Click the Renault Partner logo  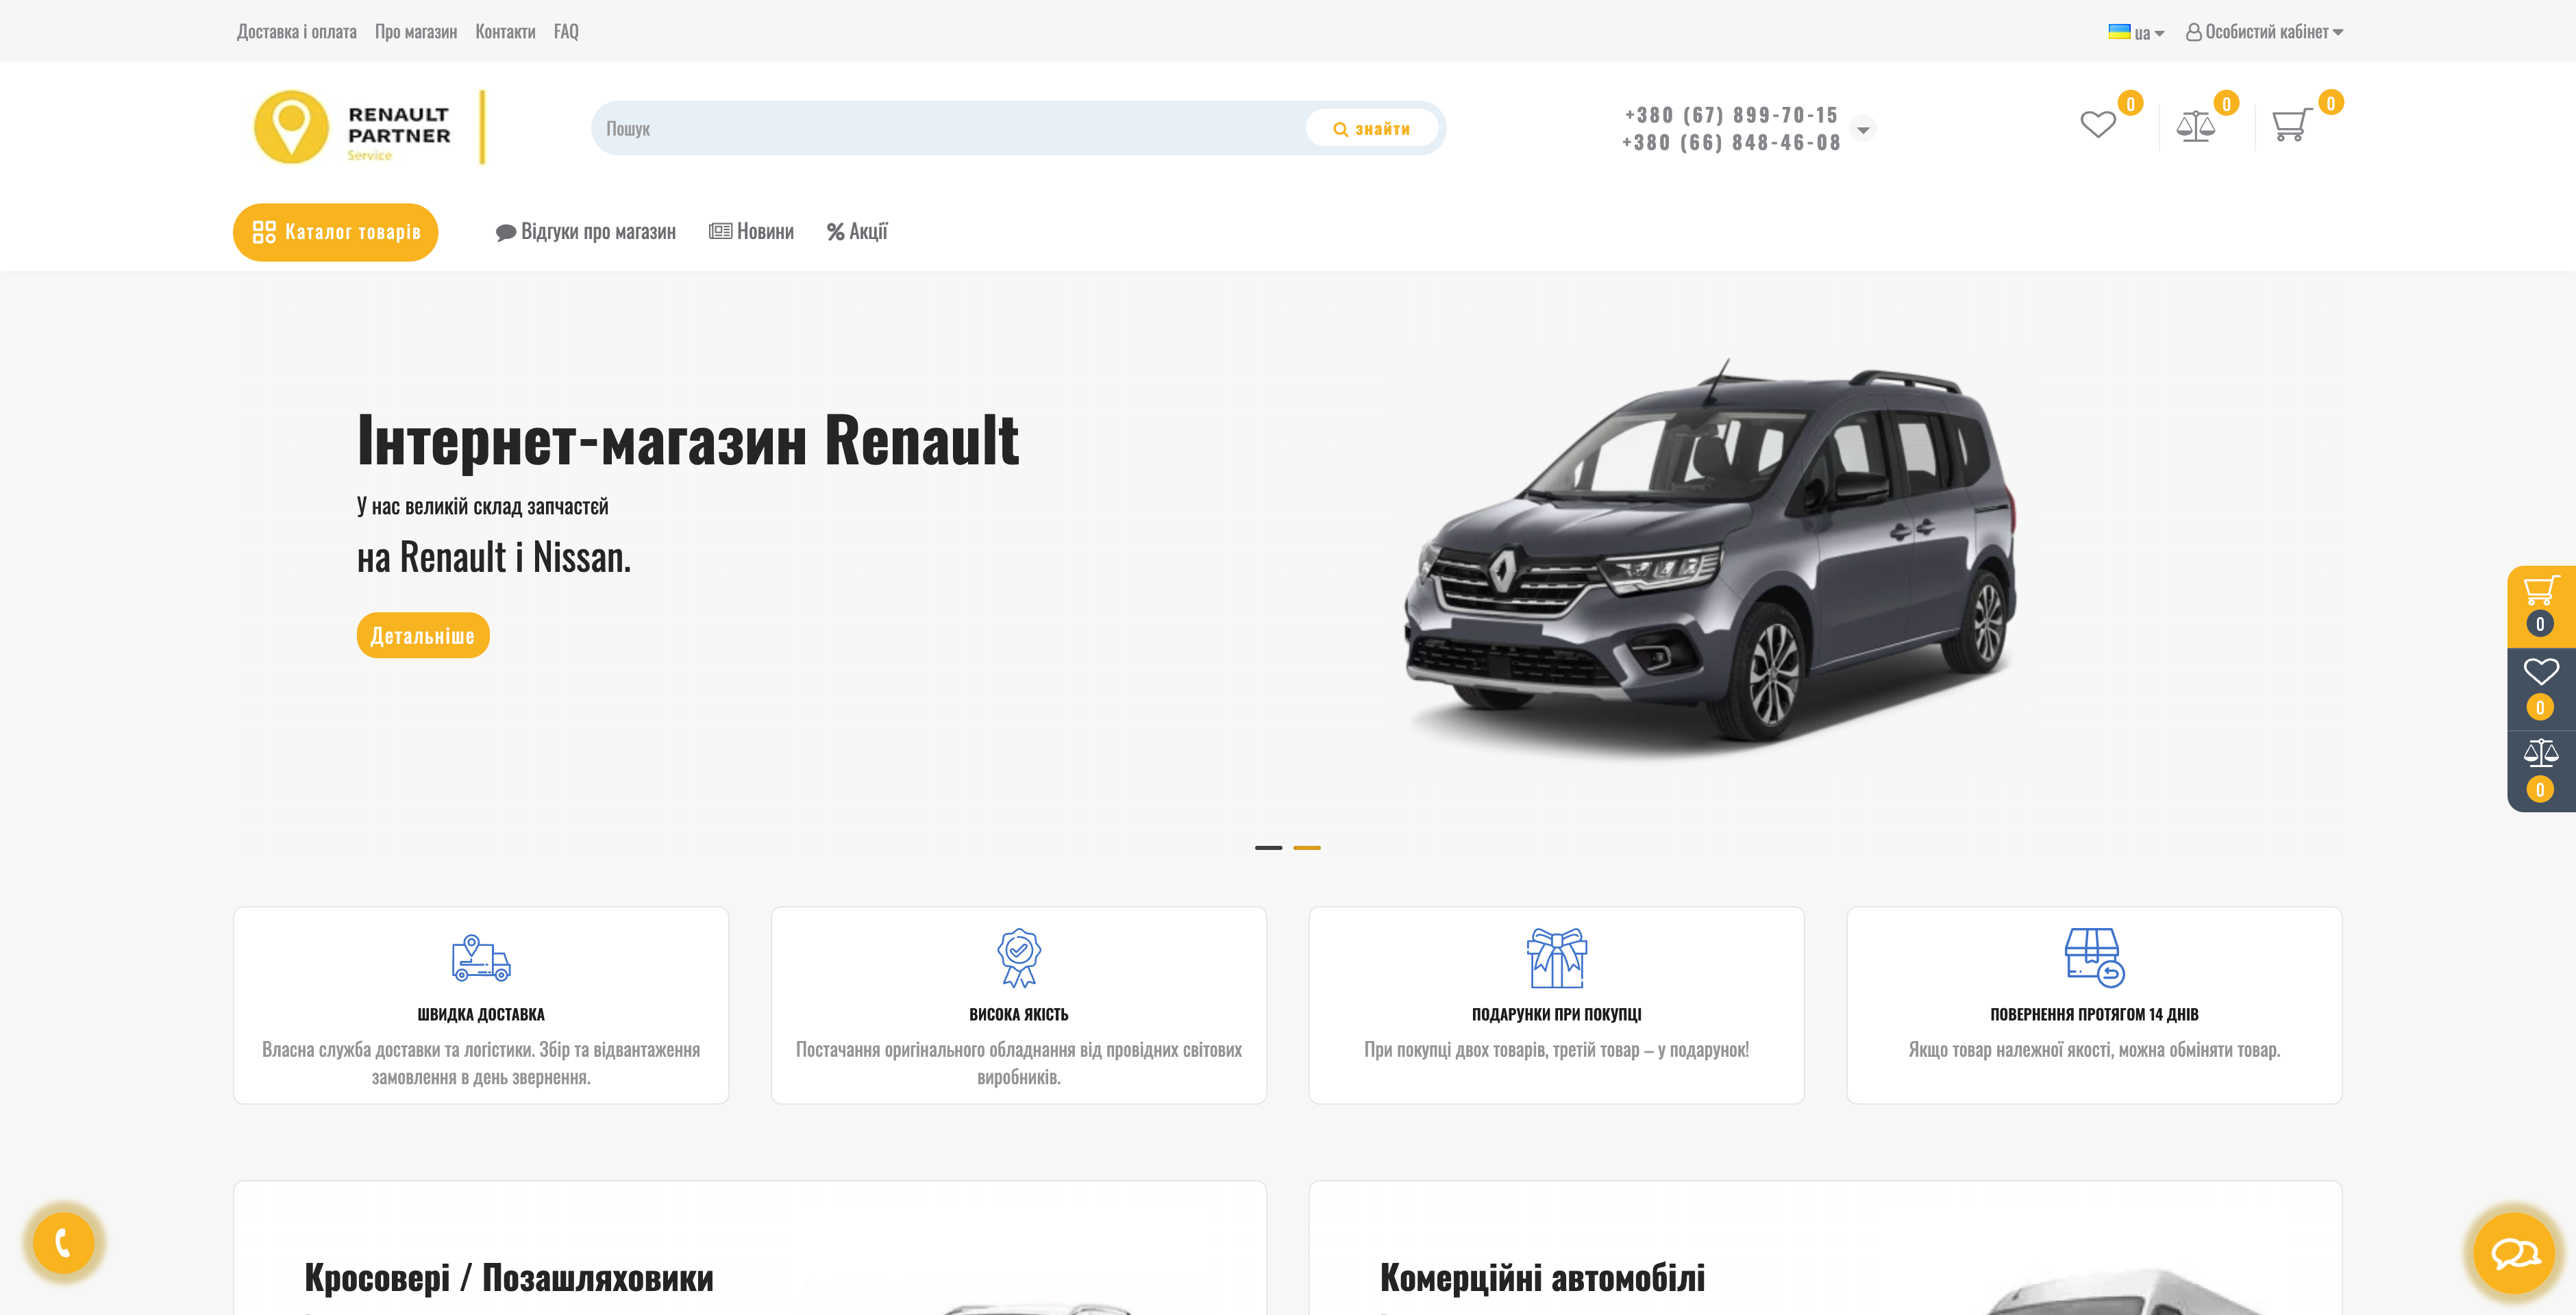tap(355, 128)
